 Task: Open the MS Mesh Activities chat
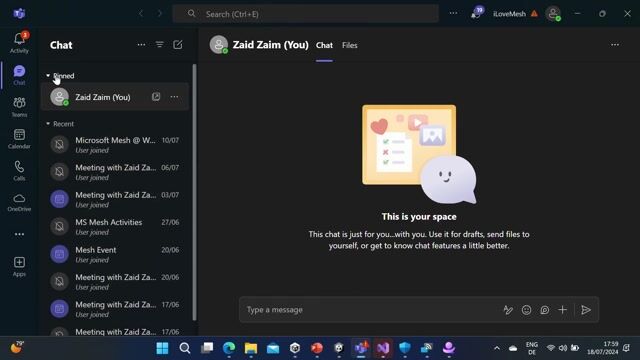(115, 227)
